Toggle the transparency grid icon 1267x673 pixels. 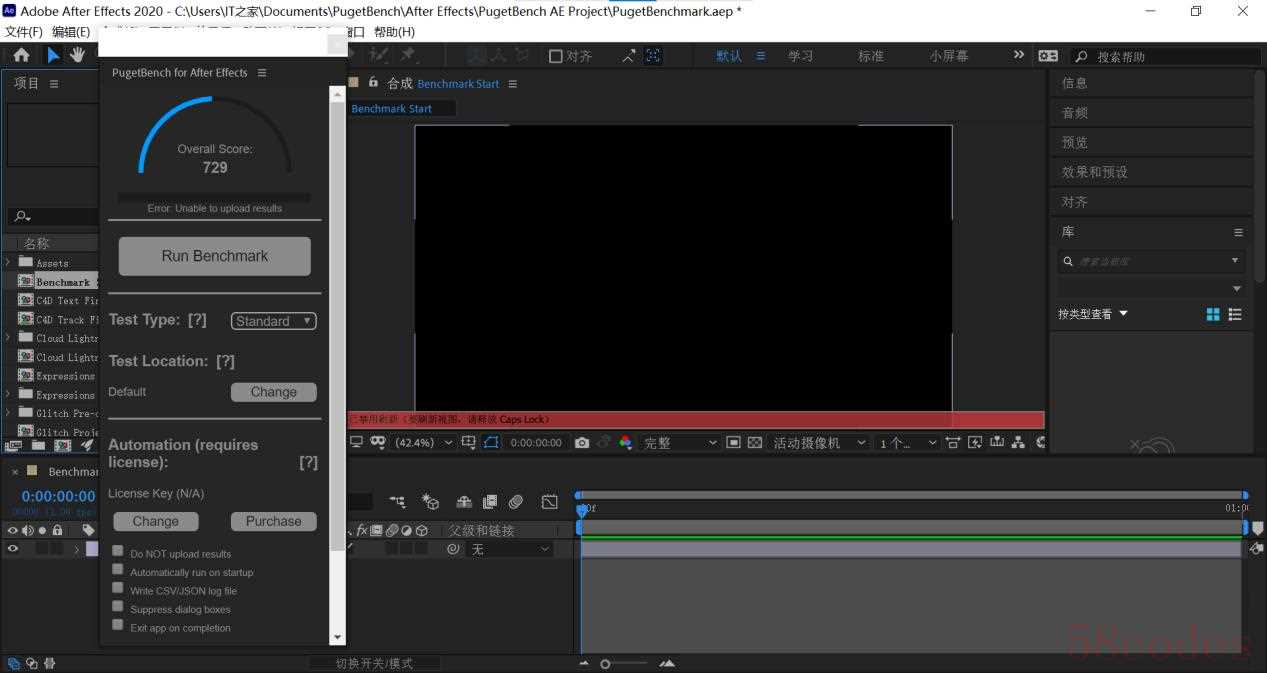point(755,442)
